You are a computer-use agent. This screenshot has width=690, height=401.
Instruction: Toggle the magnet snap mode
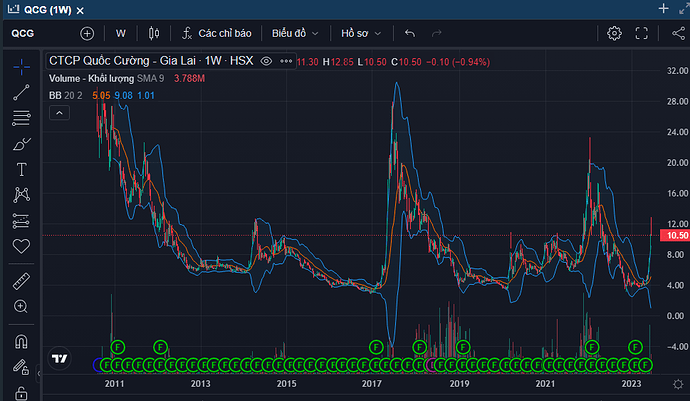(x=21, y=341)
